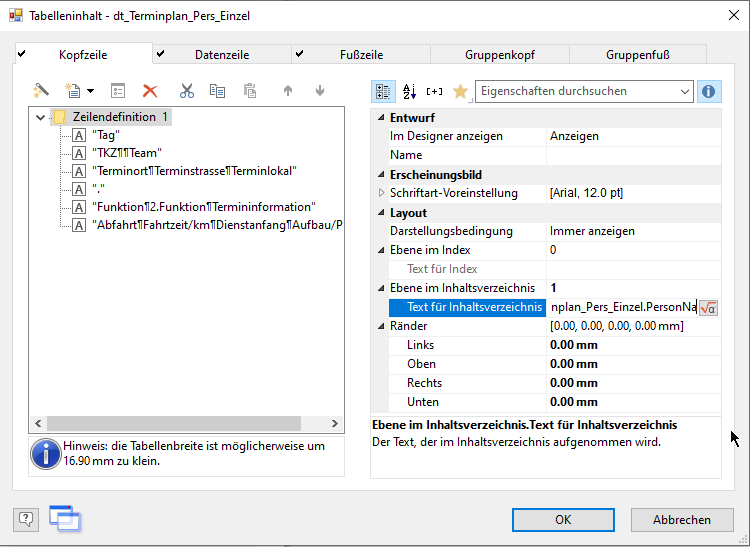Toggle the blue info description icon
This screenshot has width=750, height=547.
tap(709, 91)
